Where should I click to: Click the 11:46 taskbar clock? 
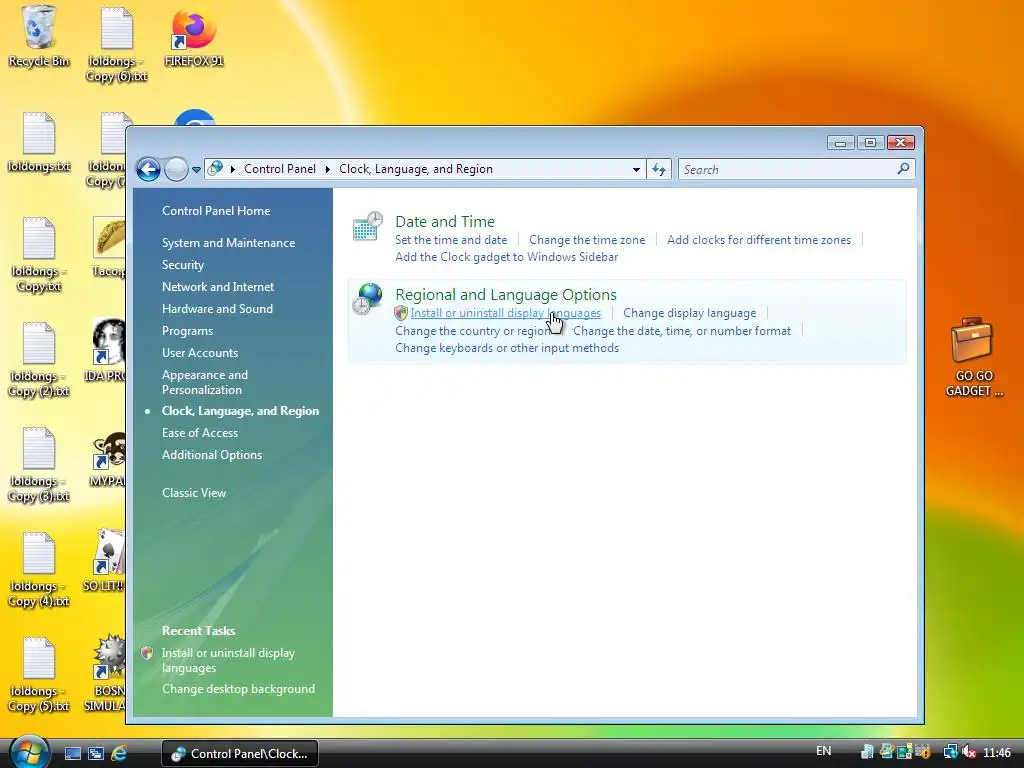997,753
